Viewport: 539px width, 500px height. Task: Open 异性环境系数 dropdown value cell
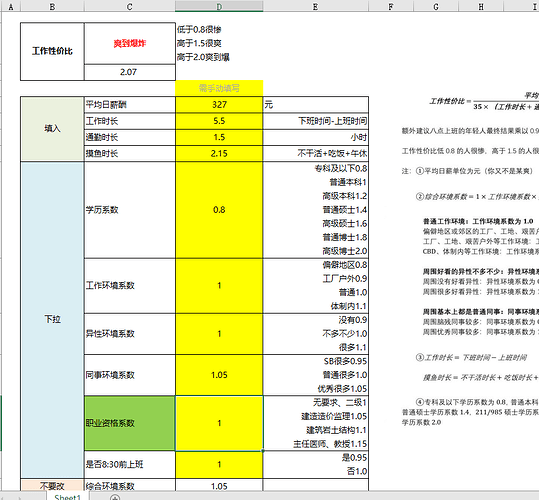pos(219,334)
